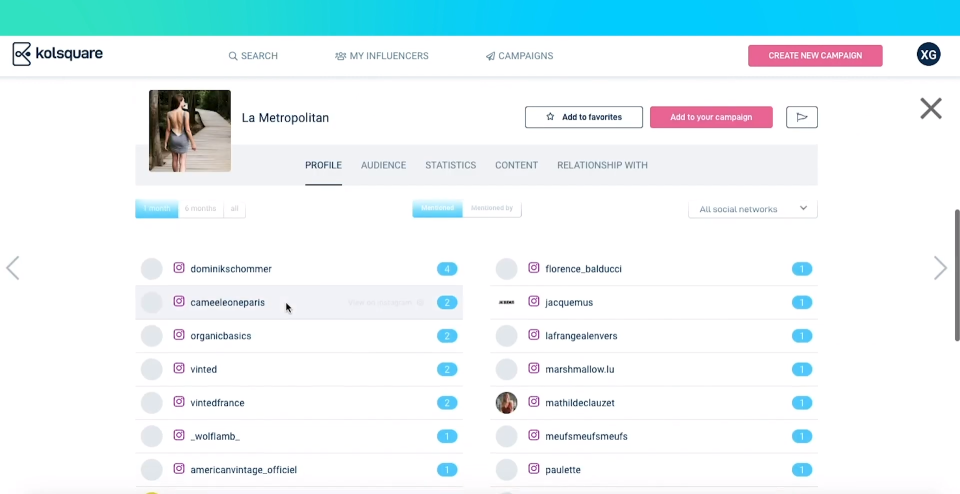
Task: Click Instagram icon next to meufsmeufsmeufs
Action: [x=534, y=435]
